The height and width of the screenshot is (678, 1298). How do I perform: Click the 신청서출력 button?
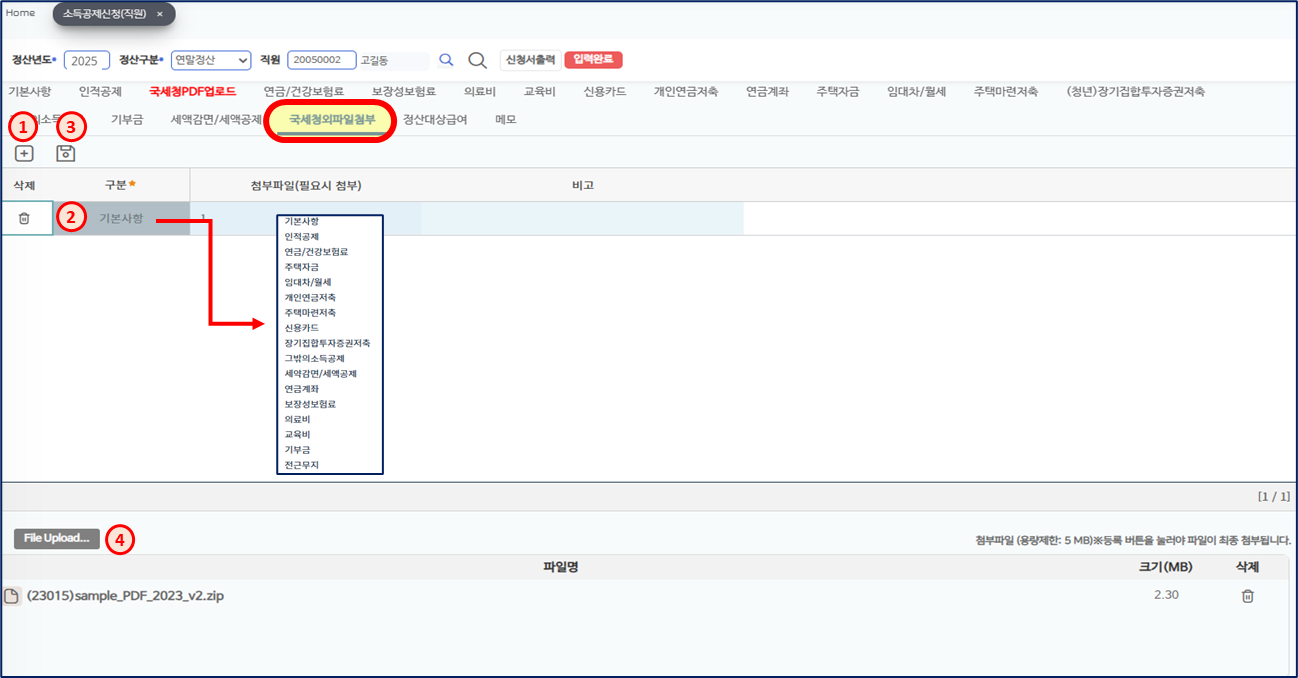[530, 60]
